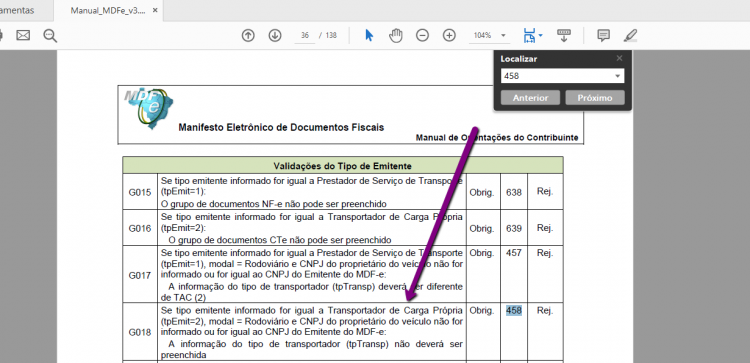This screenshot has height=363, width=750.
Task: Add a comment note icon
Action: click(604, 35)
